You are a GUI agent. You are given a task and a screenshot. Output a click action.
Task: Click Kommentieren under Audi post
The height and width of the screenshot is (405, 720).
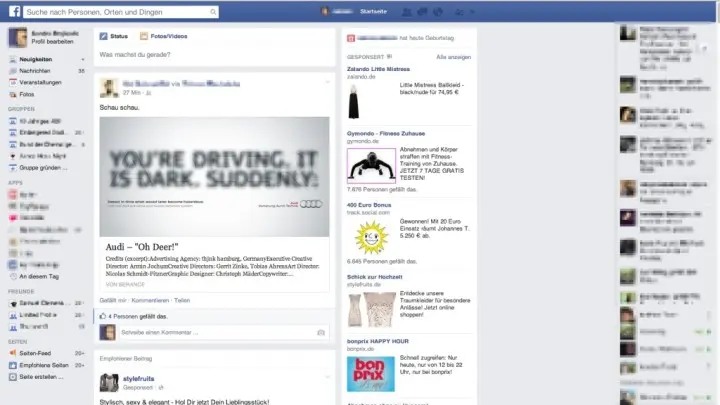coord(150,300)
